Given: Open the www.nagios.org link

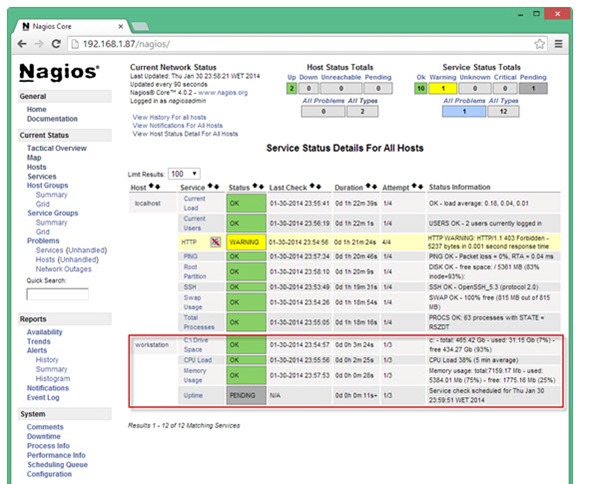Looking at the screenshot, I should tap(223, 93).
